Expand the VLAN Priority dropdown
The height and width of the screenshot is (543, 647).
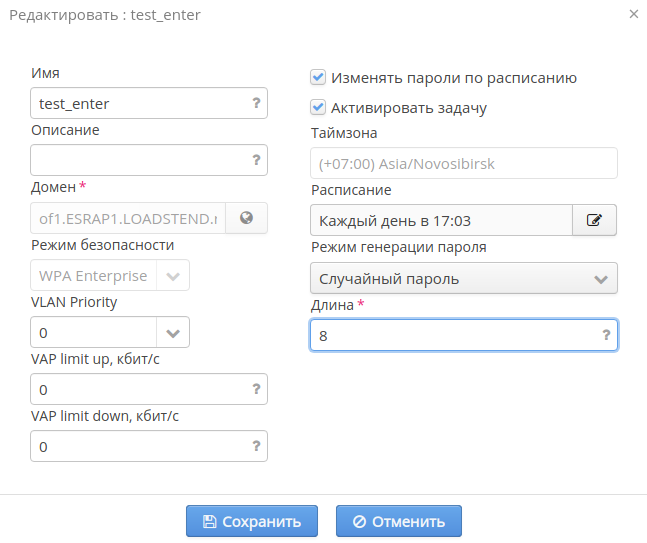point(173,333)
